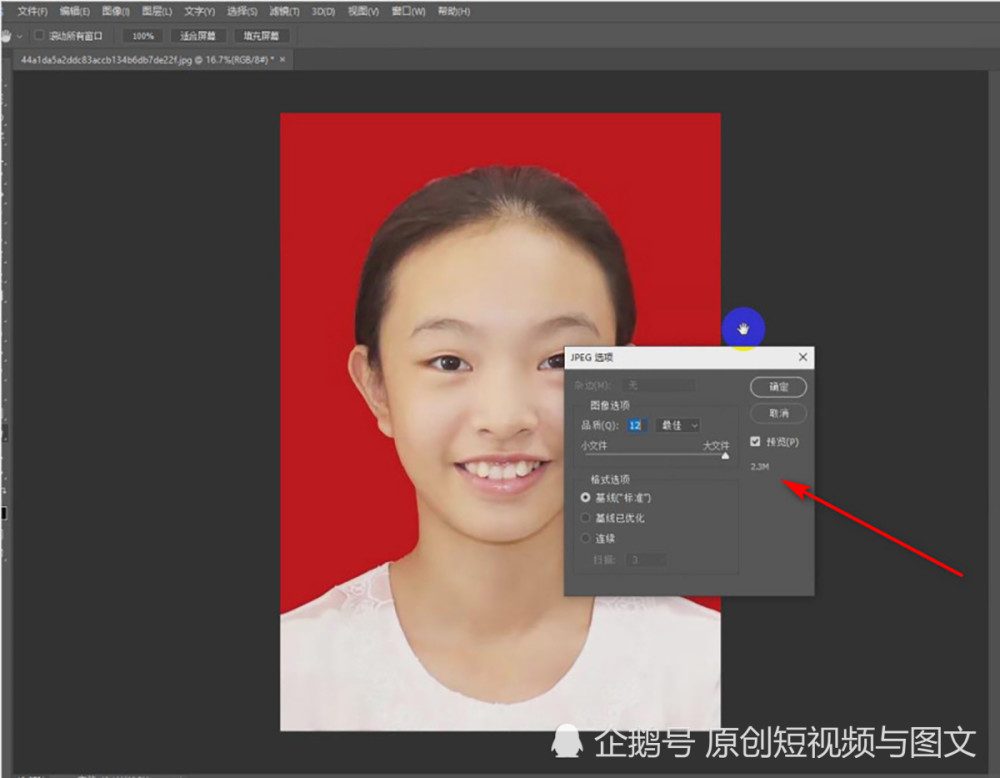Viewport: 1000px width, 778px height.
Task: Click the 适合屏幕 button
Action: coord(198,36)
